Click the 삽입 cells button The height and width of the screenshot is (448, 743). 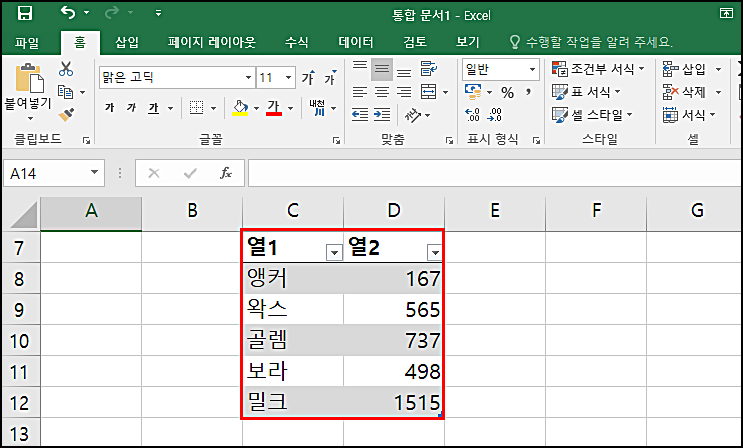684,69
